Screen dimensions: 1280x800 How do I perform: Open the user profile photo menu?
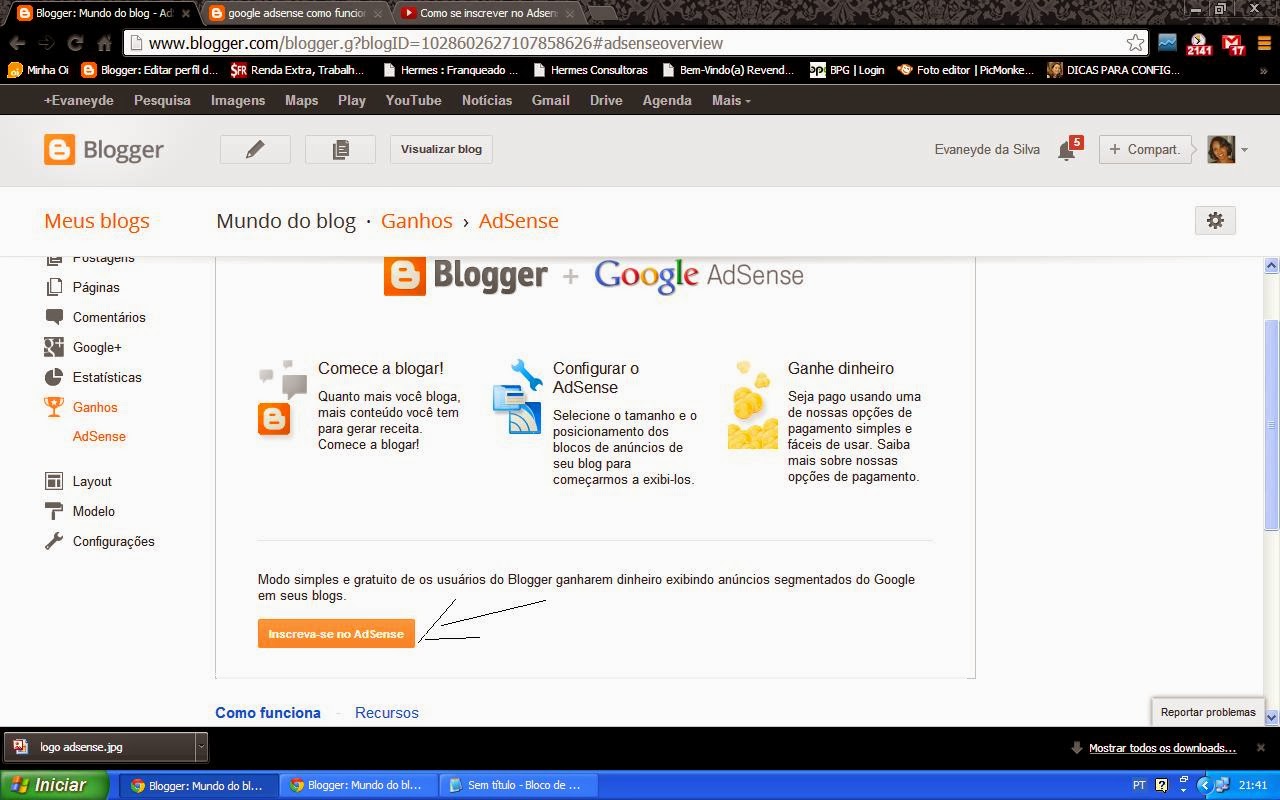1221,149
